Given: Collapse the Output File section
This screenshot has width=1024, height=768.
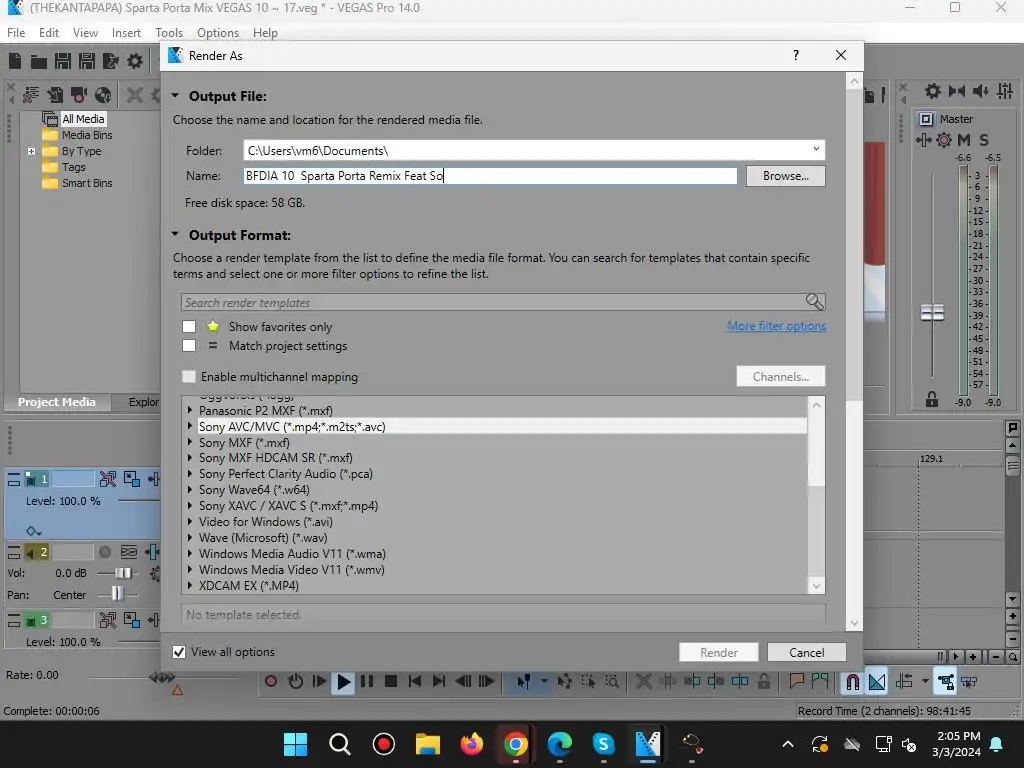Looking at the screenshot, I should (175, 96).
